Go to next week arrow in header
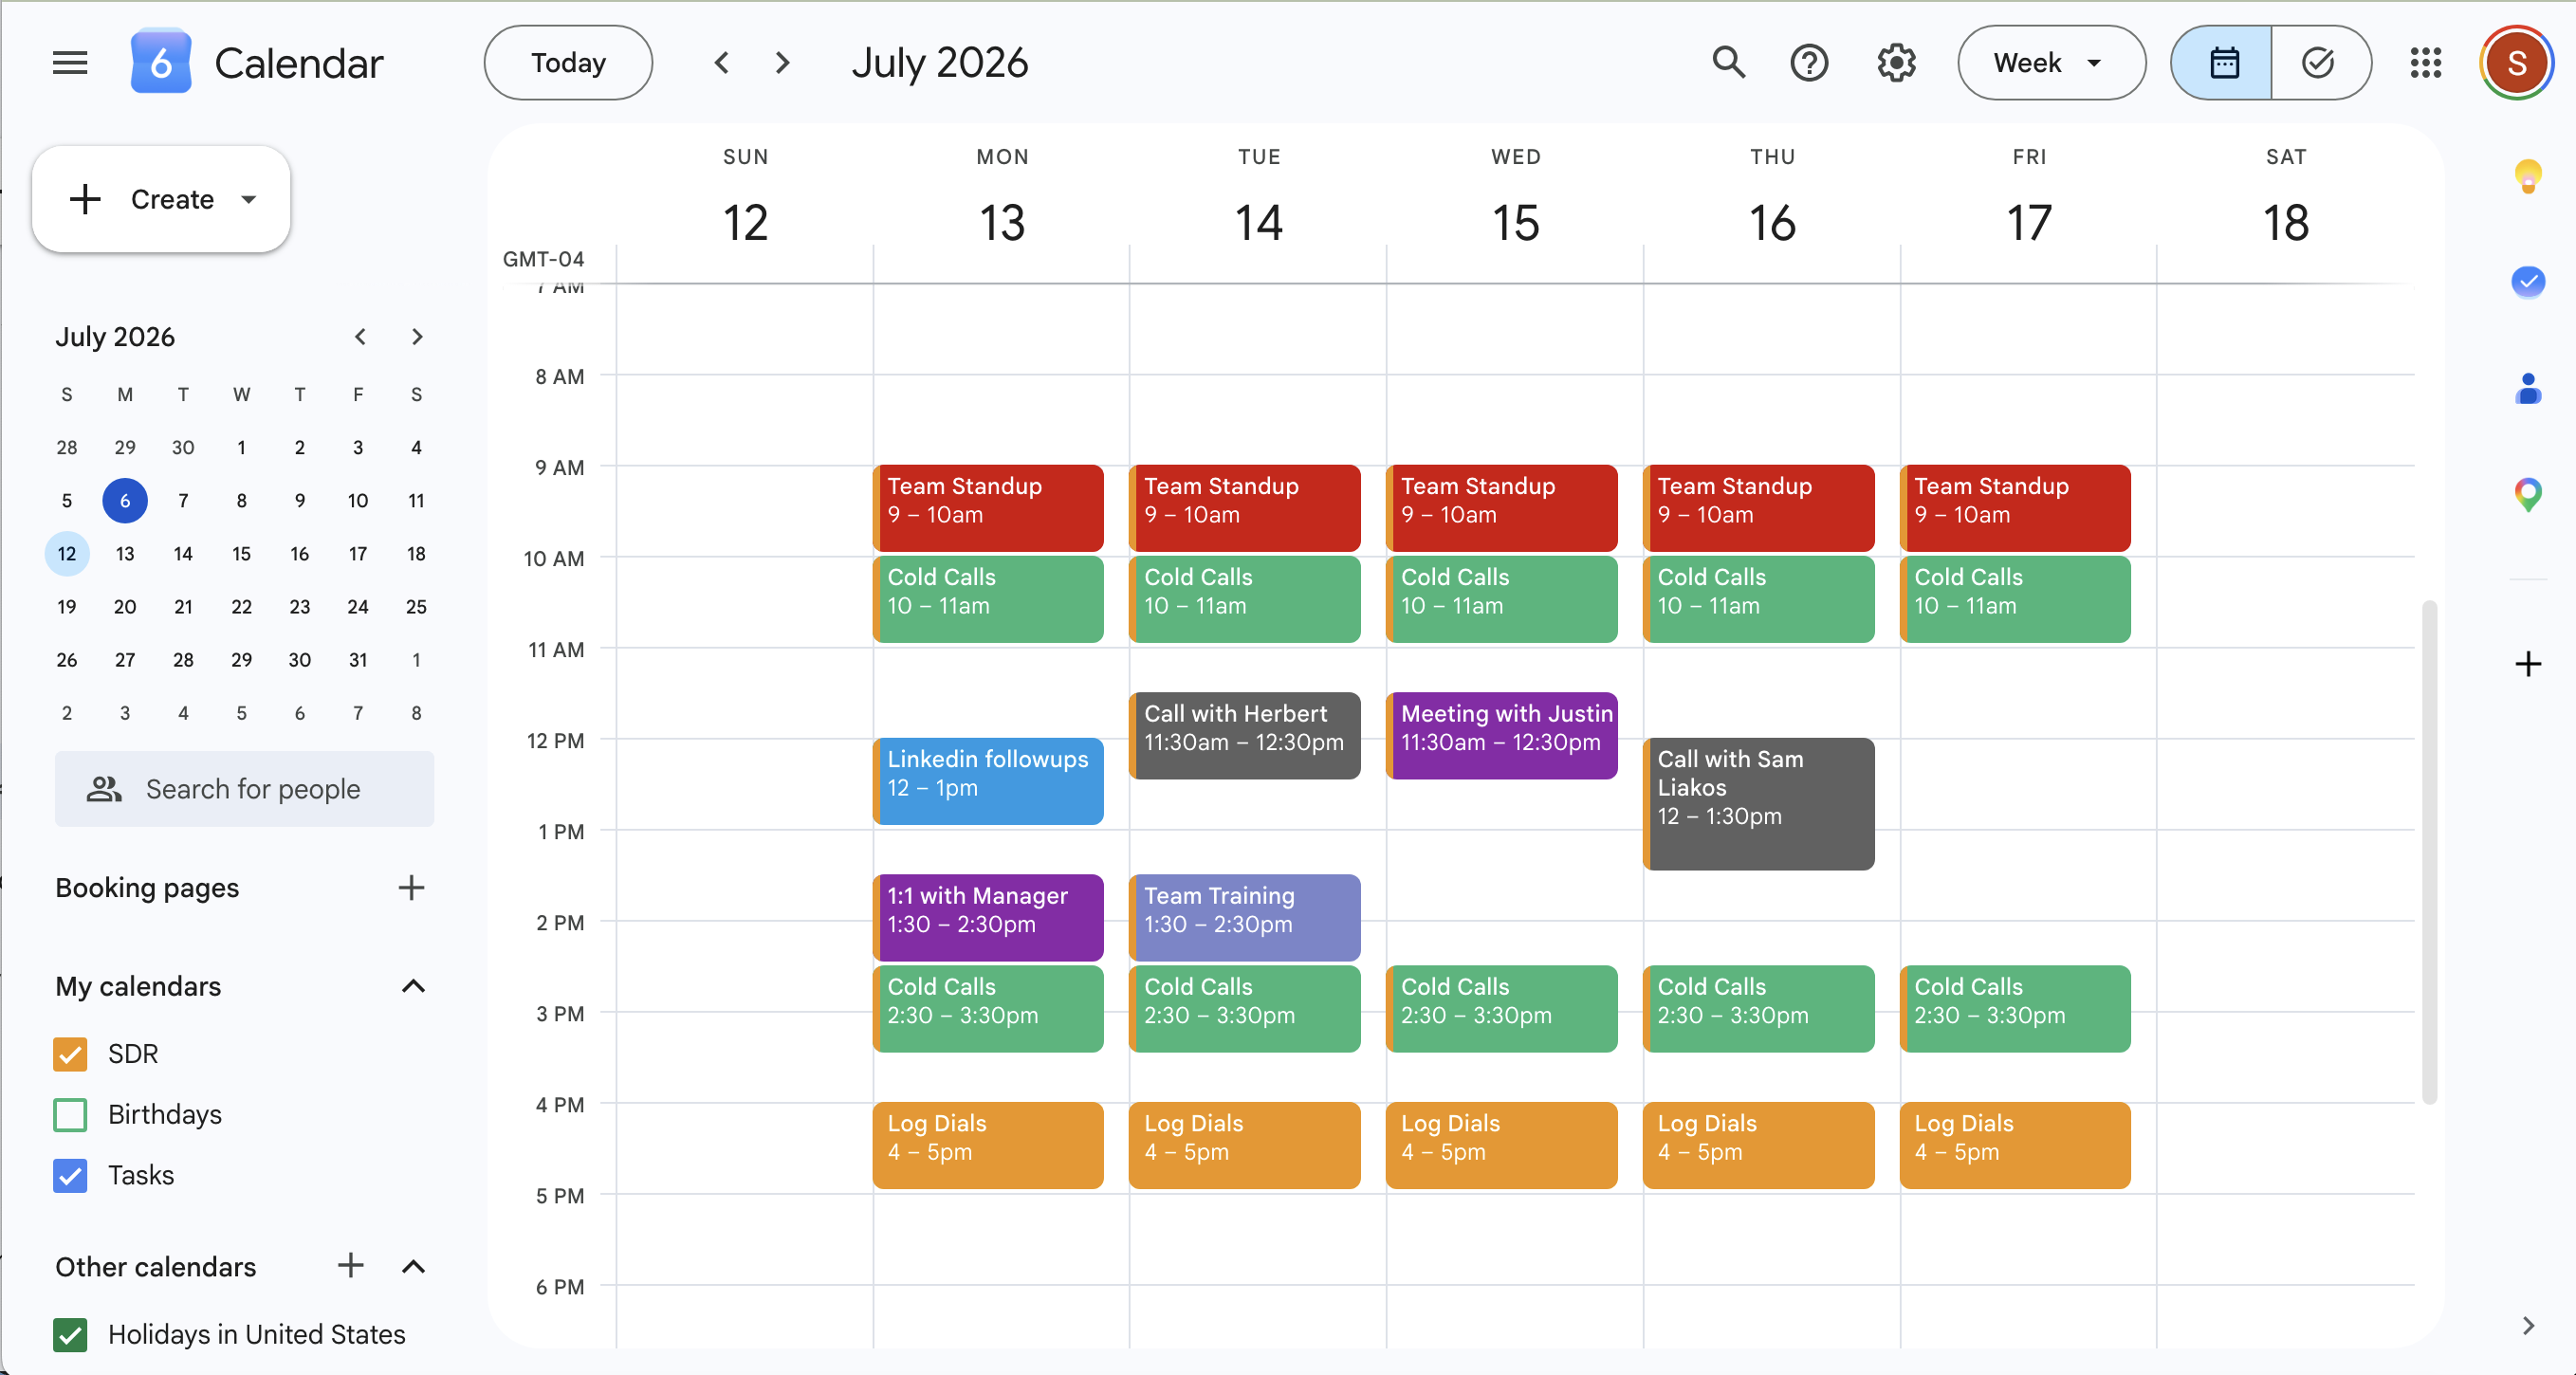This screenshot has height=1375, width=2576. 783,63
